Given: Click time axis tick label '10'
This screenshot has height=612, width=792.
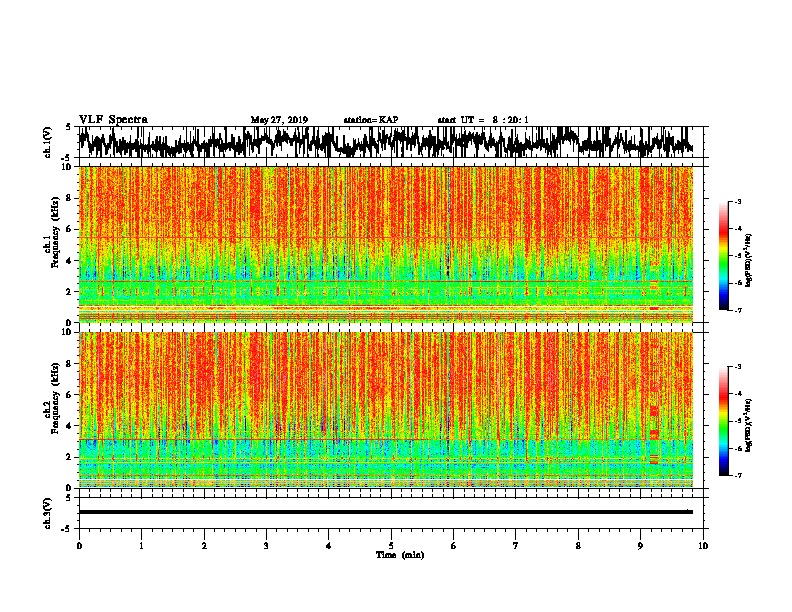Looking at the screenshot, I should tap(703, 546).
